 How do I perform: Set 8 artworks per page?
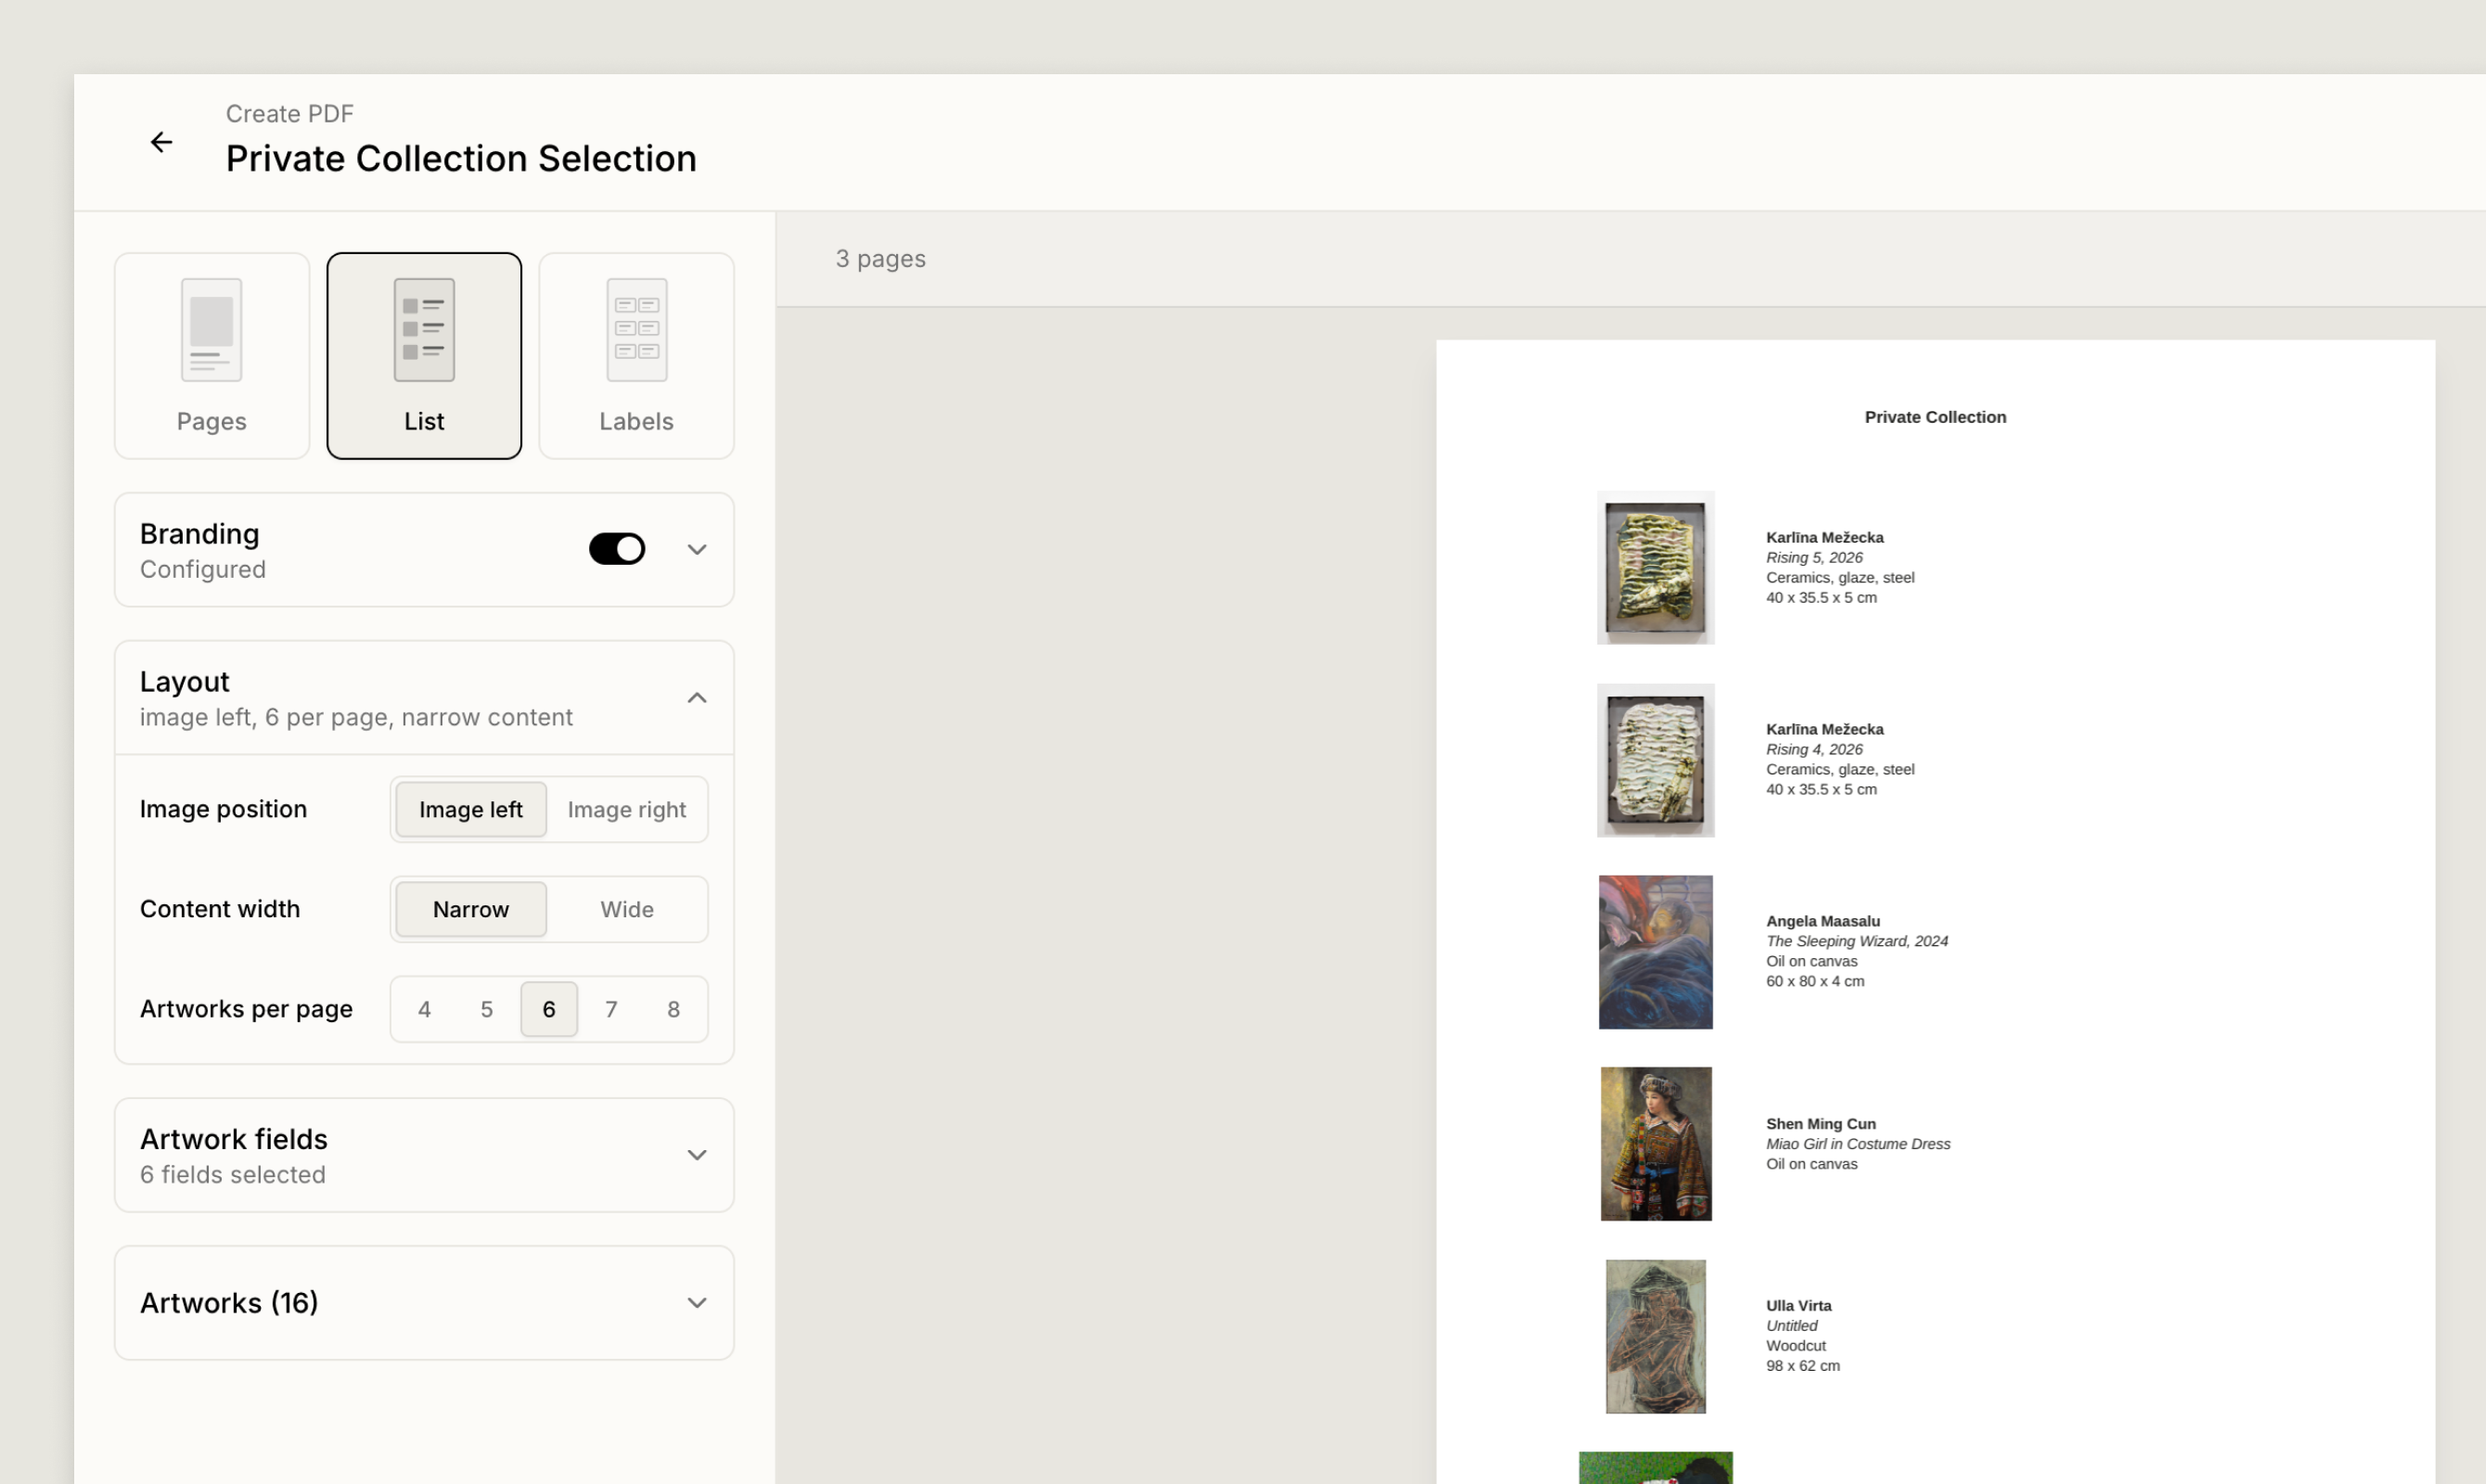click(674, 1009)
